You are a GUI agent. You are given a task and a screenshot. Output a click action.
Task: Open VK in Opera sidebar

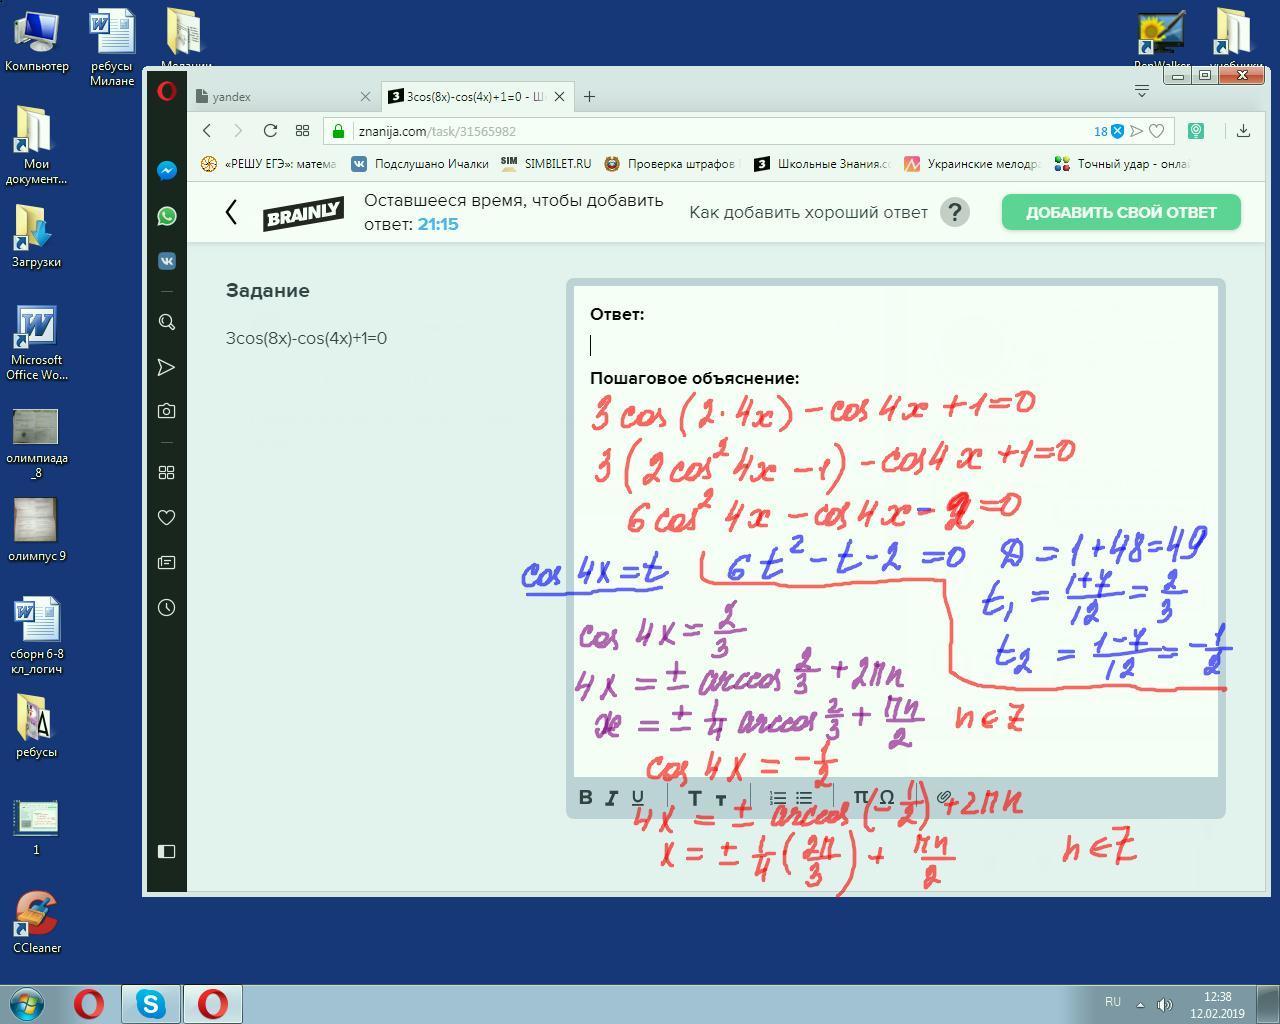167,261
